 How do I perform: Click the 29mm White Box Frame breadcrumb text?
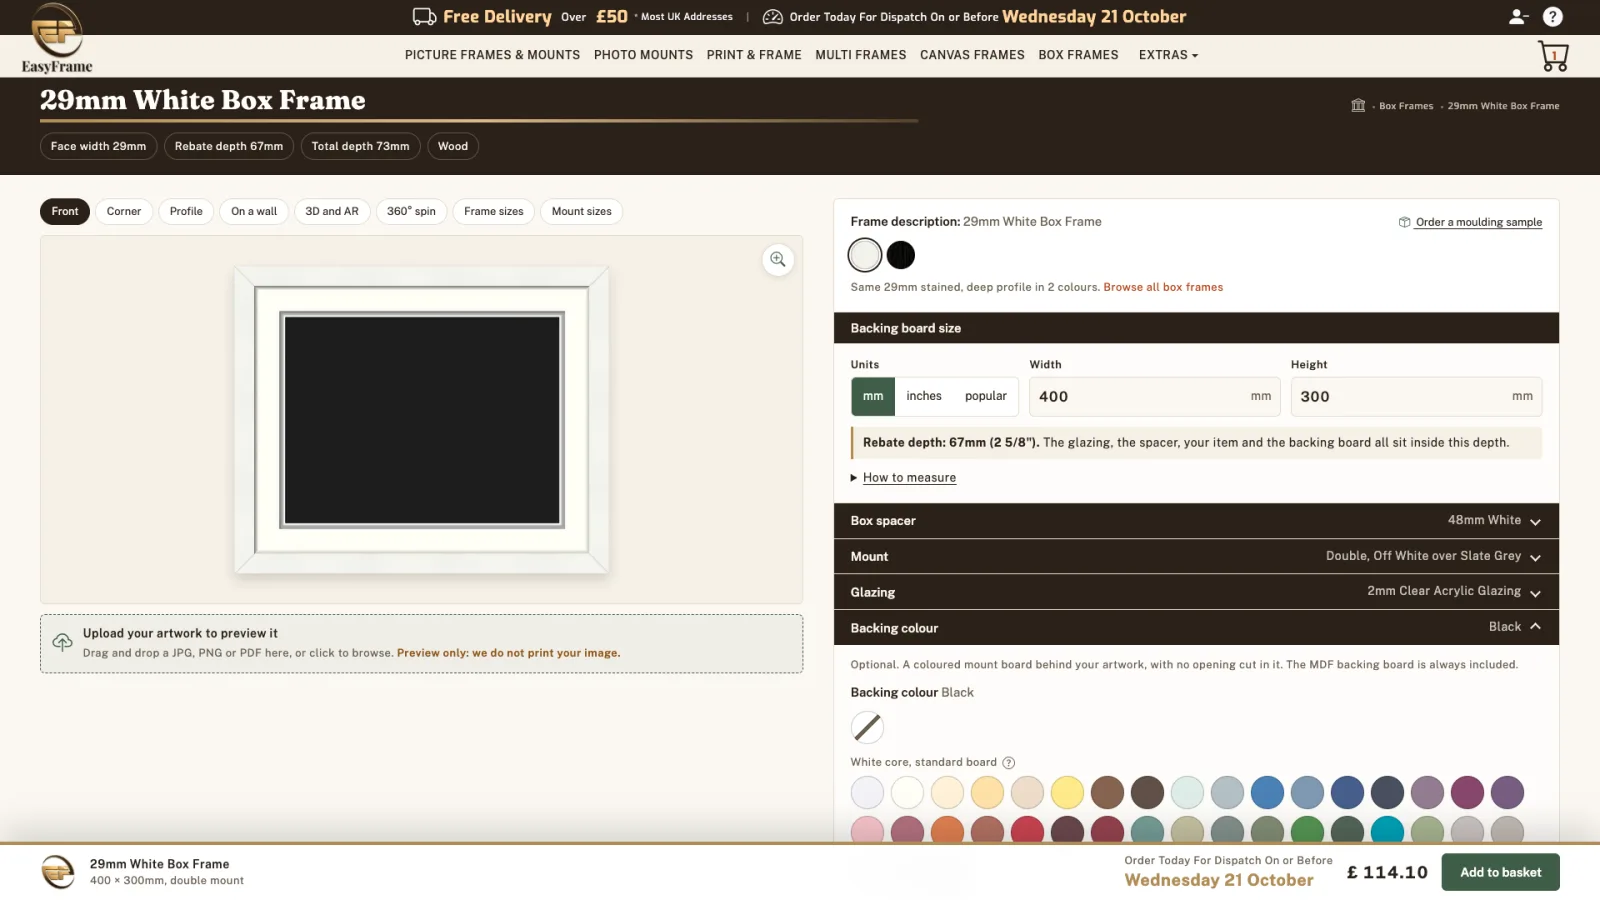1503,106
